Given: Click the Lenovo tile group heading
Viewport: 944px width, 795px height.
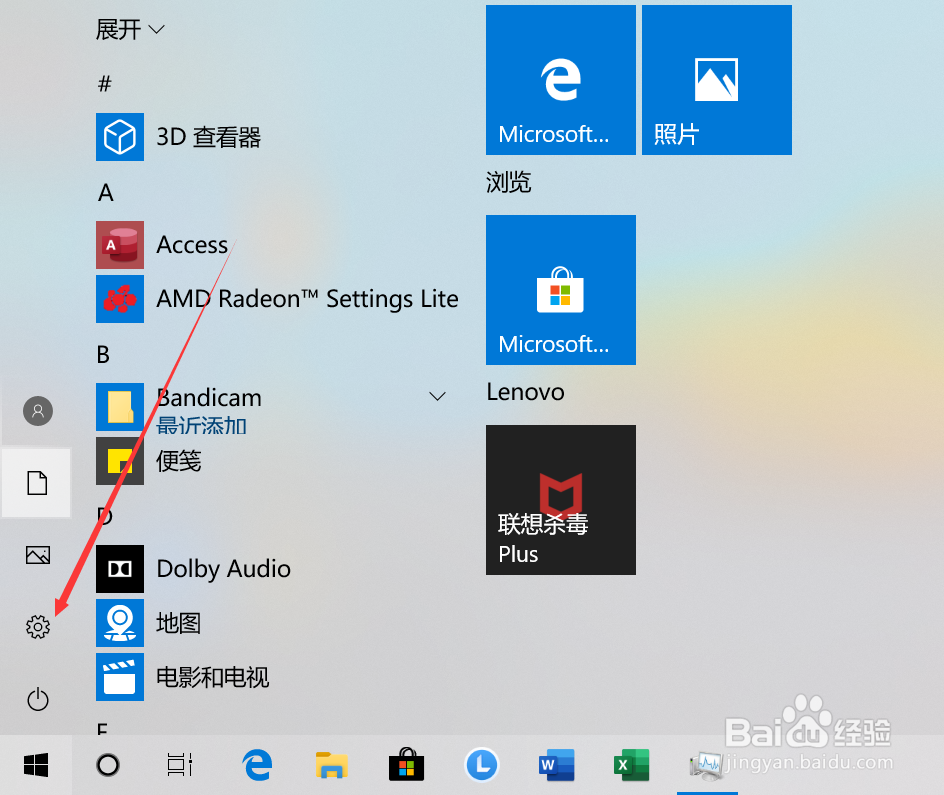Looking at the screenshot, I should coord(525,392).
